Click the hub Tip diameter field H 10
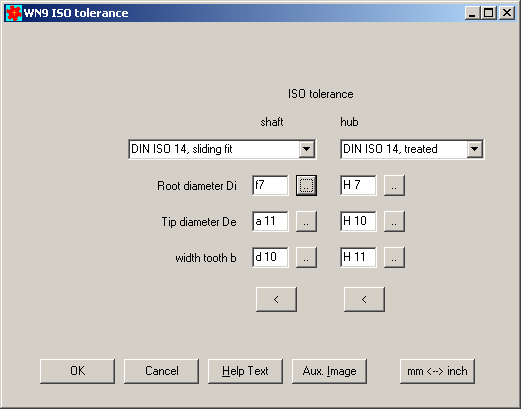 [358, 221]
